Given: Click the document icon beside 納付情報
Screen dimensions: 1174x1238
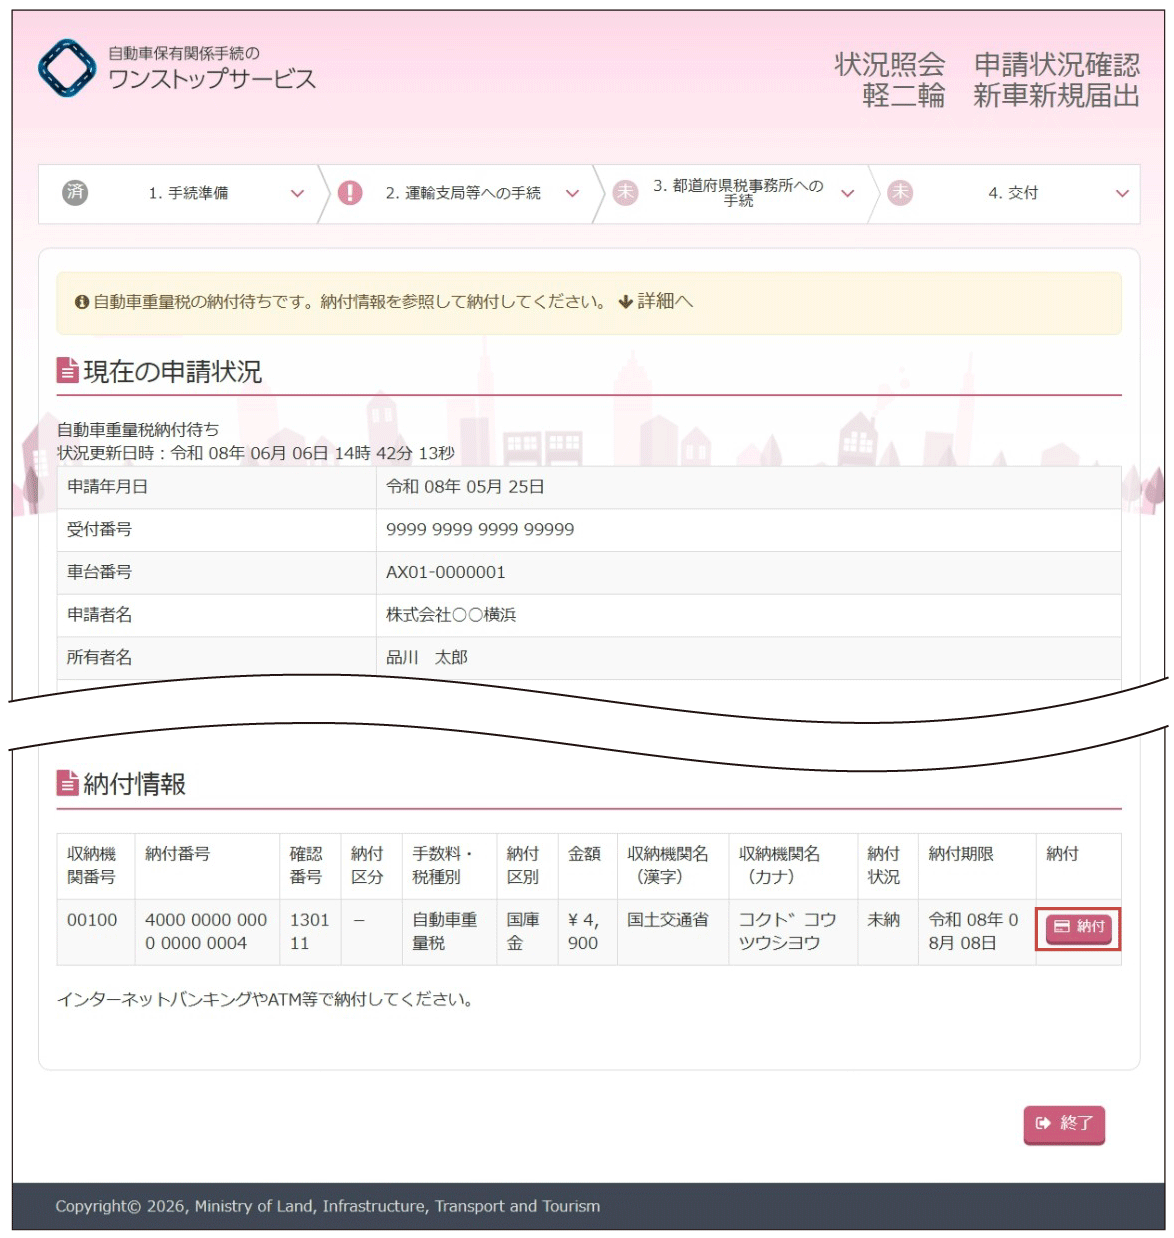Looking at the screenshot, I should pyautogui.click(x=67, y=783).
